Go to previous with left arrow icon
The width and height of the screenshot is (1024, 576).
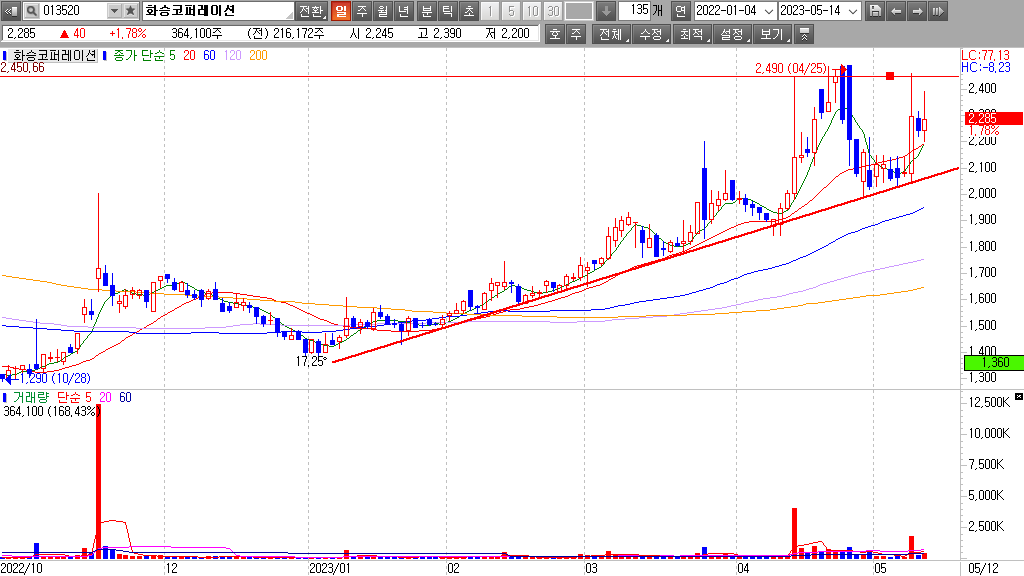pos(896,11)
